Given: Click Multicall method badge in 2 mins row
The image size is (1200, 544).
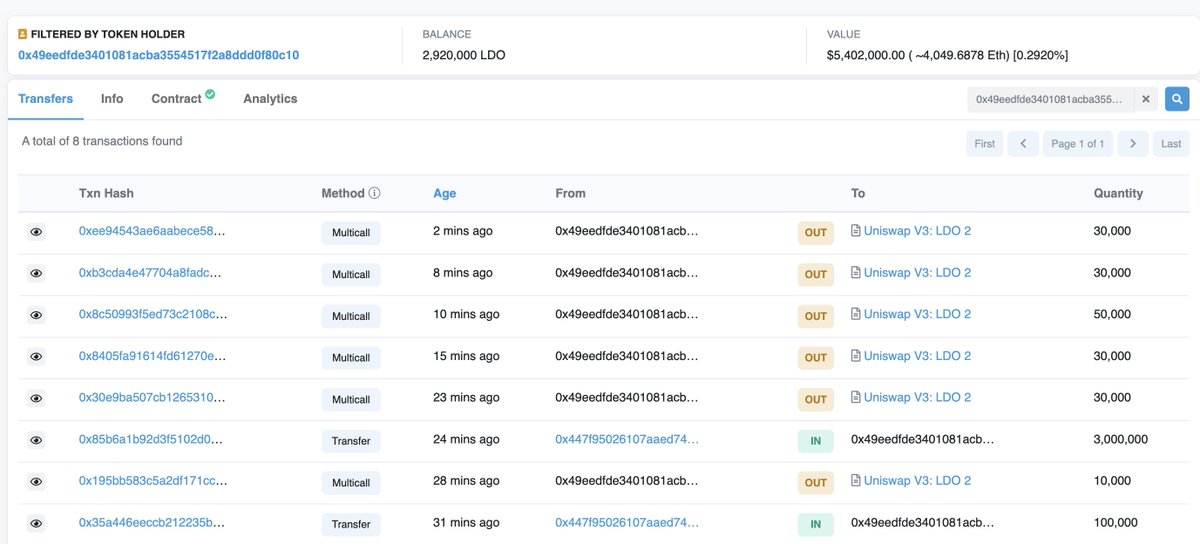Looking at the screenshot, I should pyautogui.click(x=351, y=232).
